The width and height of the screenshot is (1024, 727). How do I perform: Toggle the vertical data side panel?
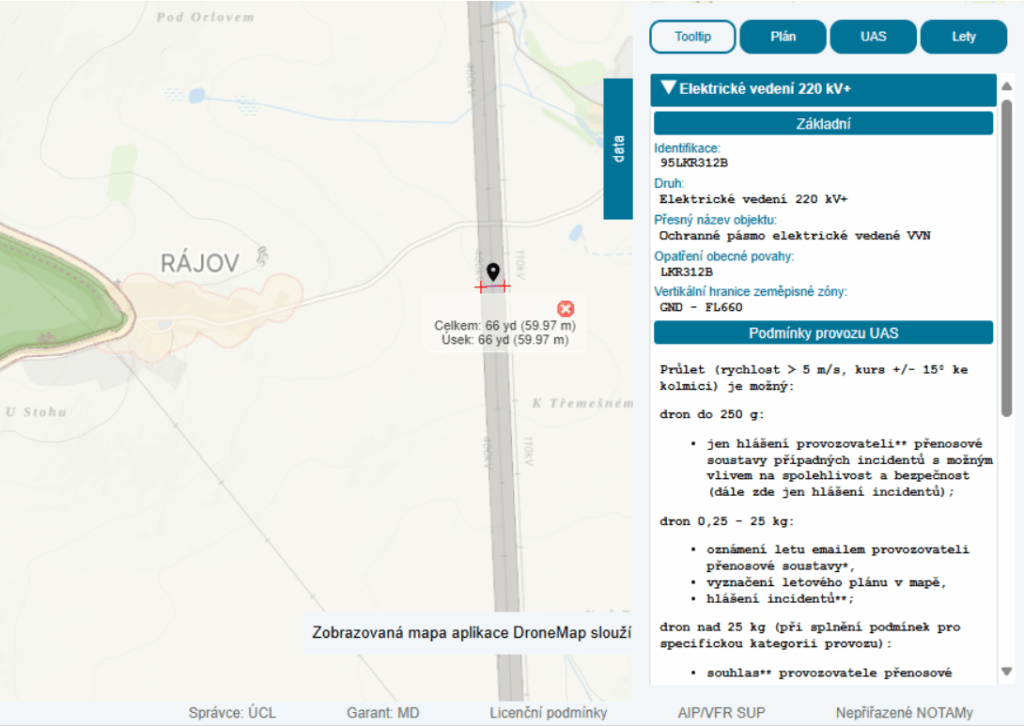(619, 148)
